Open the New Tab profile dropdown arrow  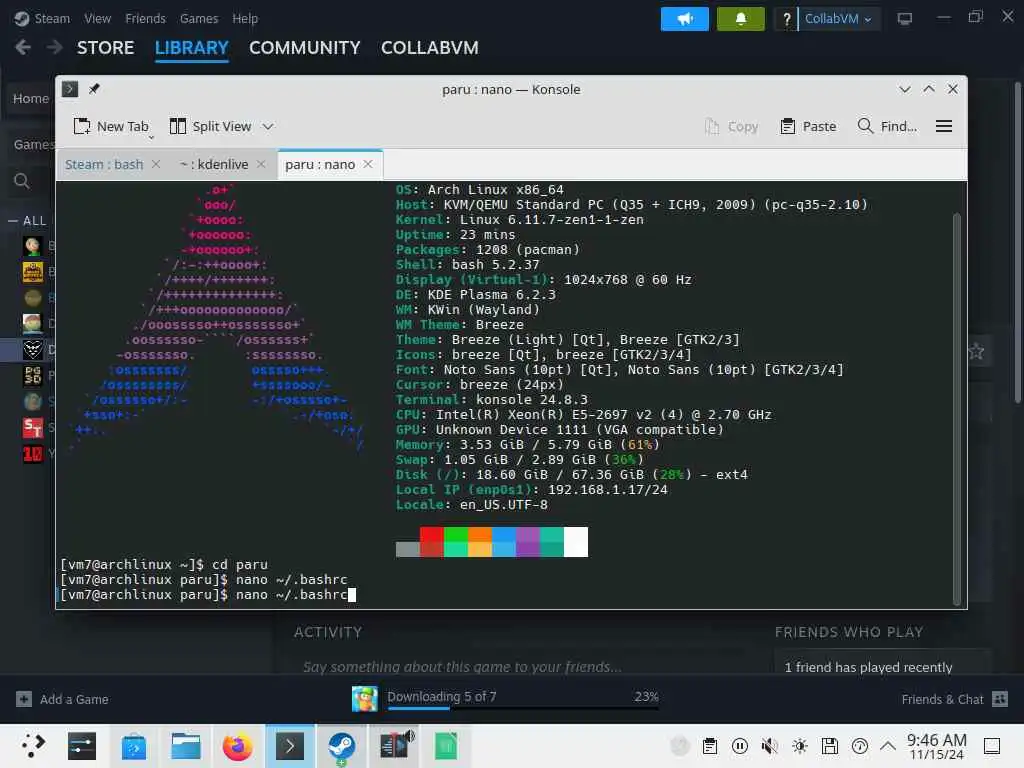[x=151, y=137]
